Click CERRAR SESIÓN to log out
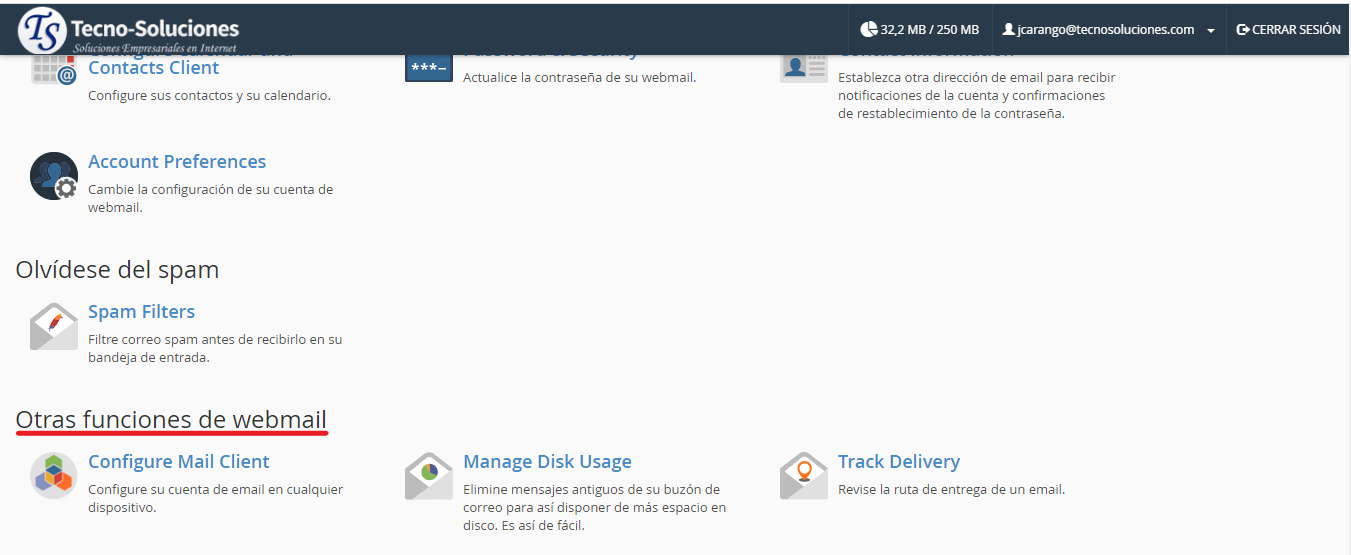 pyautogui.click(x=1288, y=30)
